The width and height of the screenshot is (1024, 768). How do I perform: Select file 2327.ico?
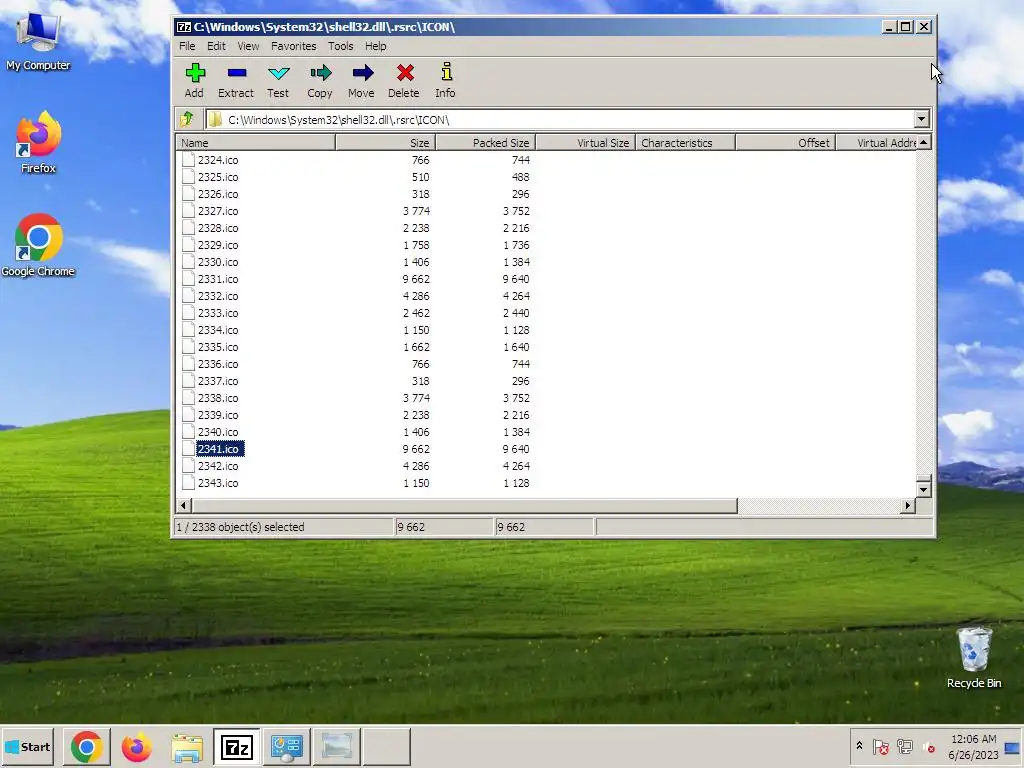pos(218,211)
